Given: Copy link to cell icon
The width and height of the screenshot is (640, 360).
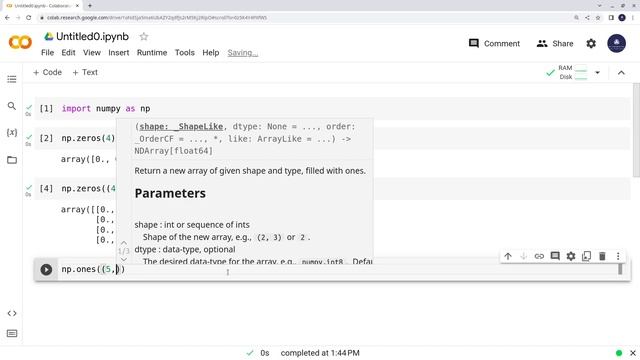Looking at the screenshot, I should 539,256.
